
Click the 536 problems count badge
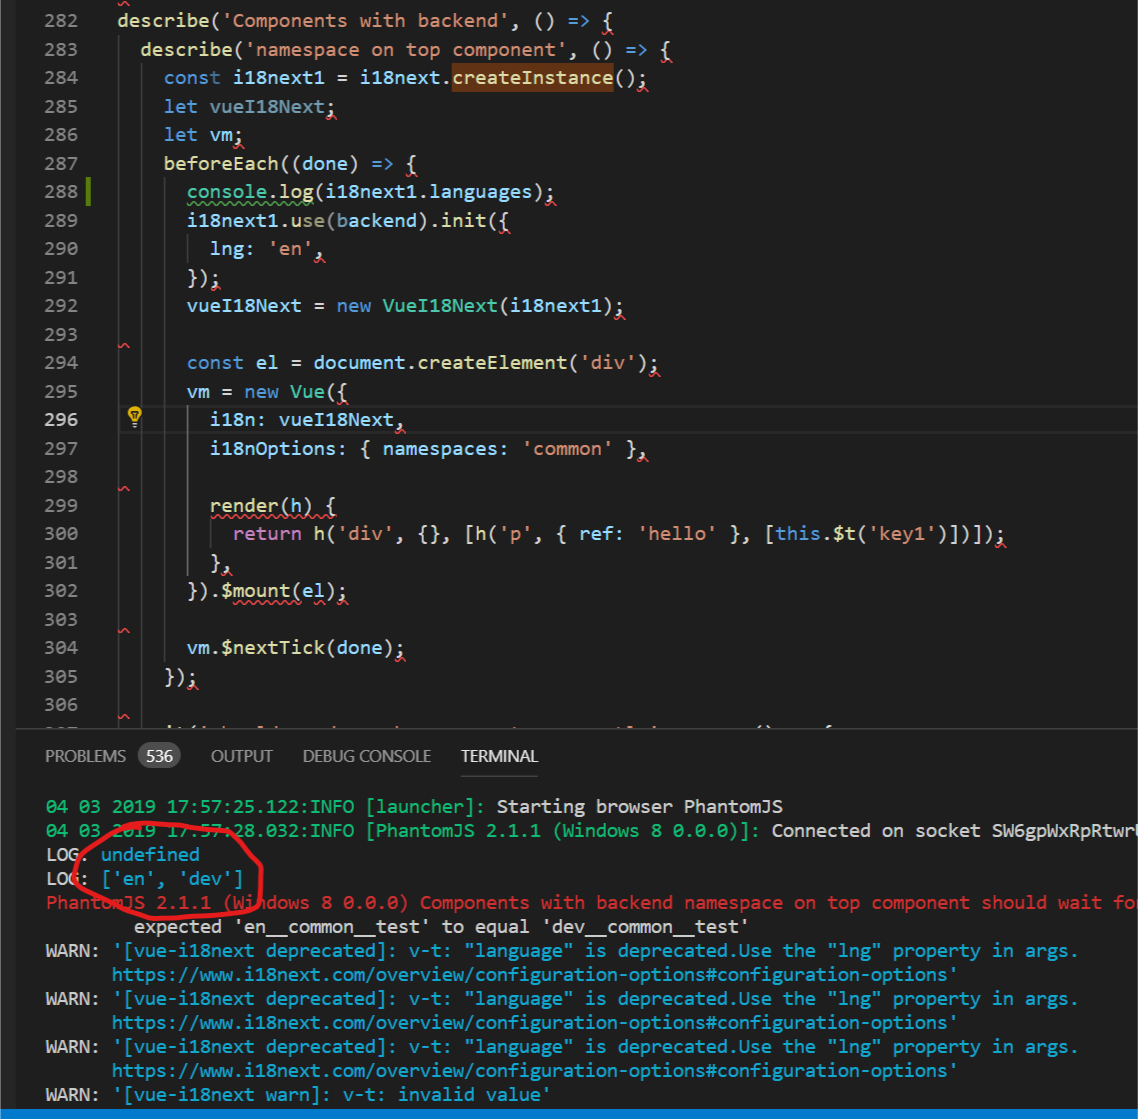pyautogui.click(x=160, y=756)
